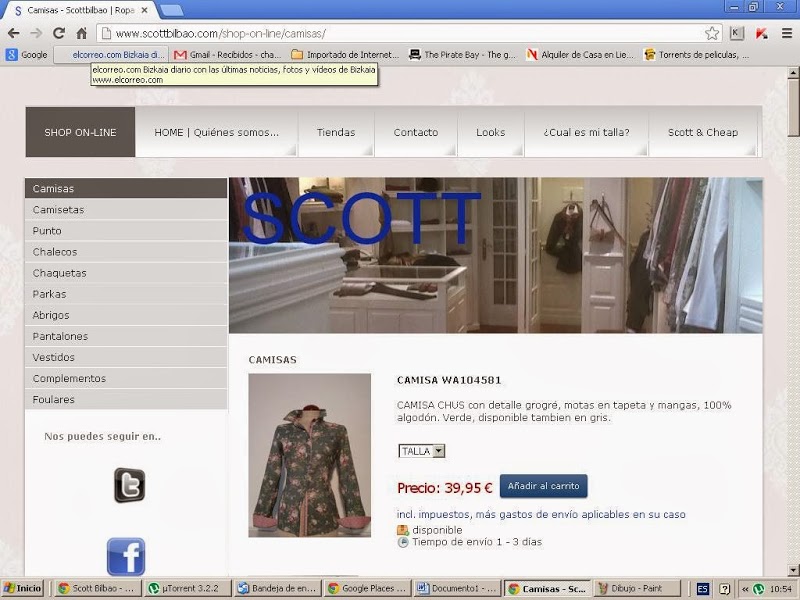Bookmark this page with the star icon

pos(712,34)
